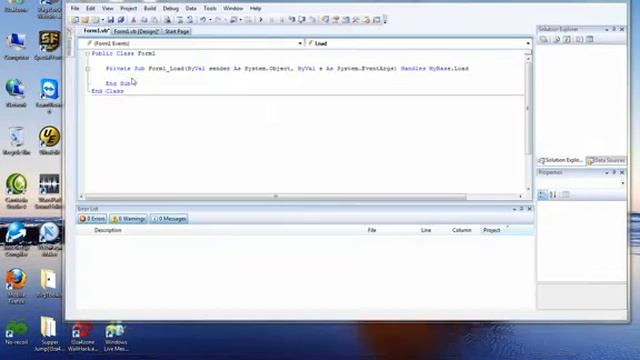Screen dimensions: 640x360
Task: Sort errors by File column header
Action: (372, 230)
